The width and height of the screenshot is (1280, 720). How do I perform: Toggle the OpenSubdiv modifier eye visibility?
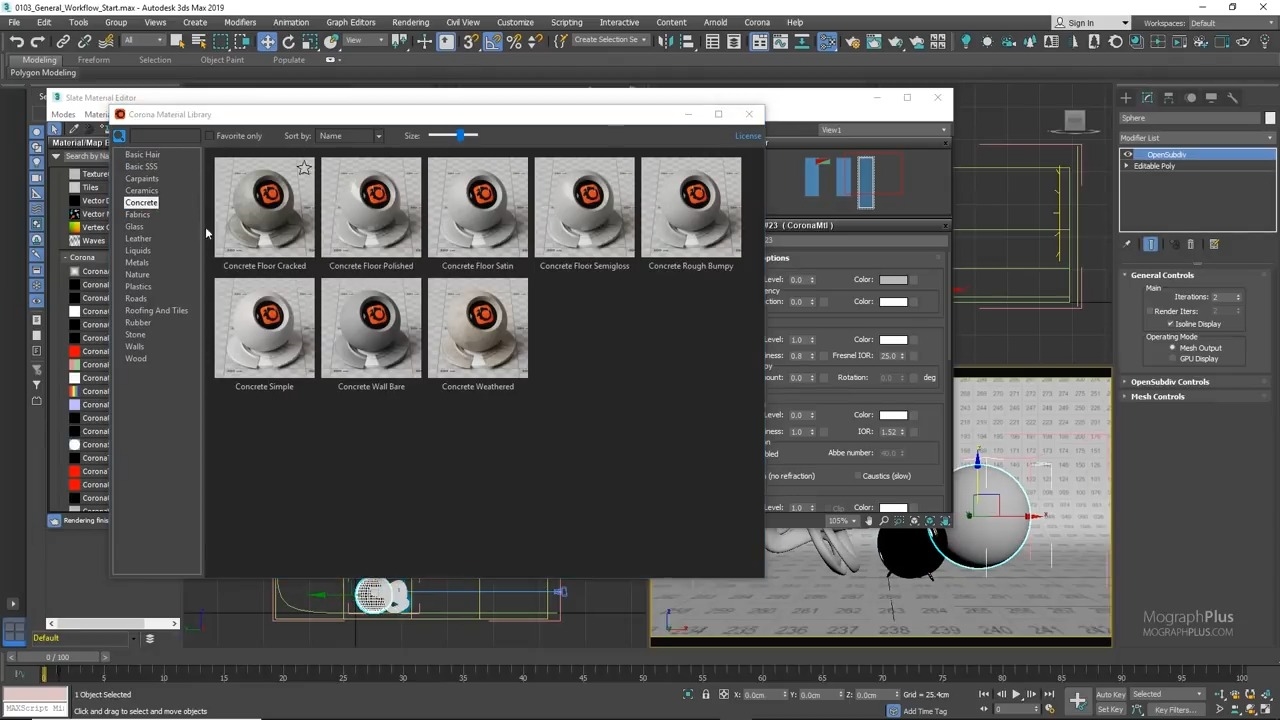[1128, 155]
